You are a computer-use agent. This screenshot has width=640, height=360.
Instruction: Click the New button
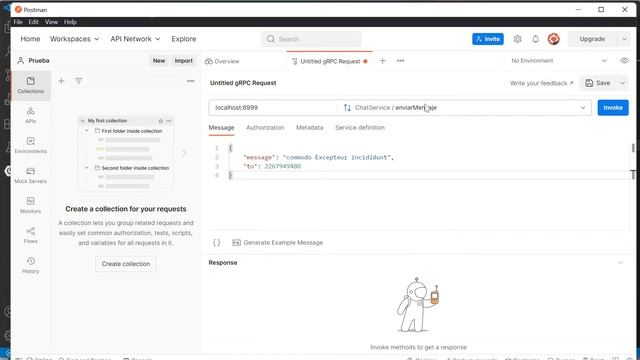(x=159, y=61)
